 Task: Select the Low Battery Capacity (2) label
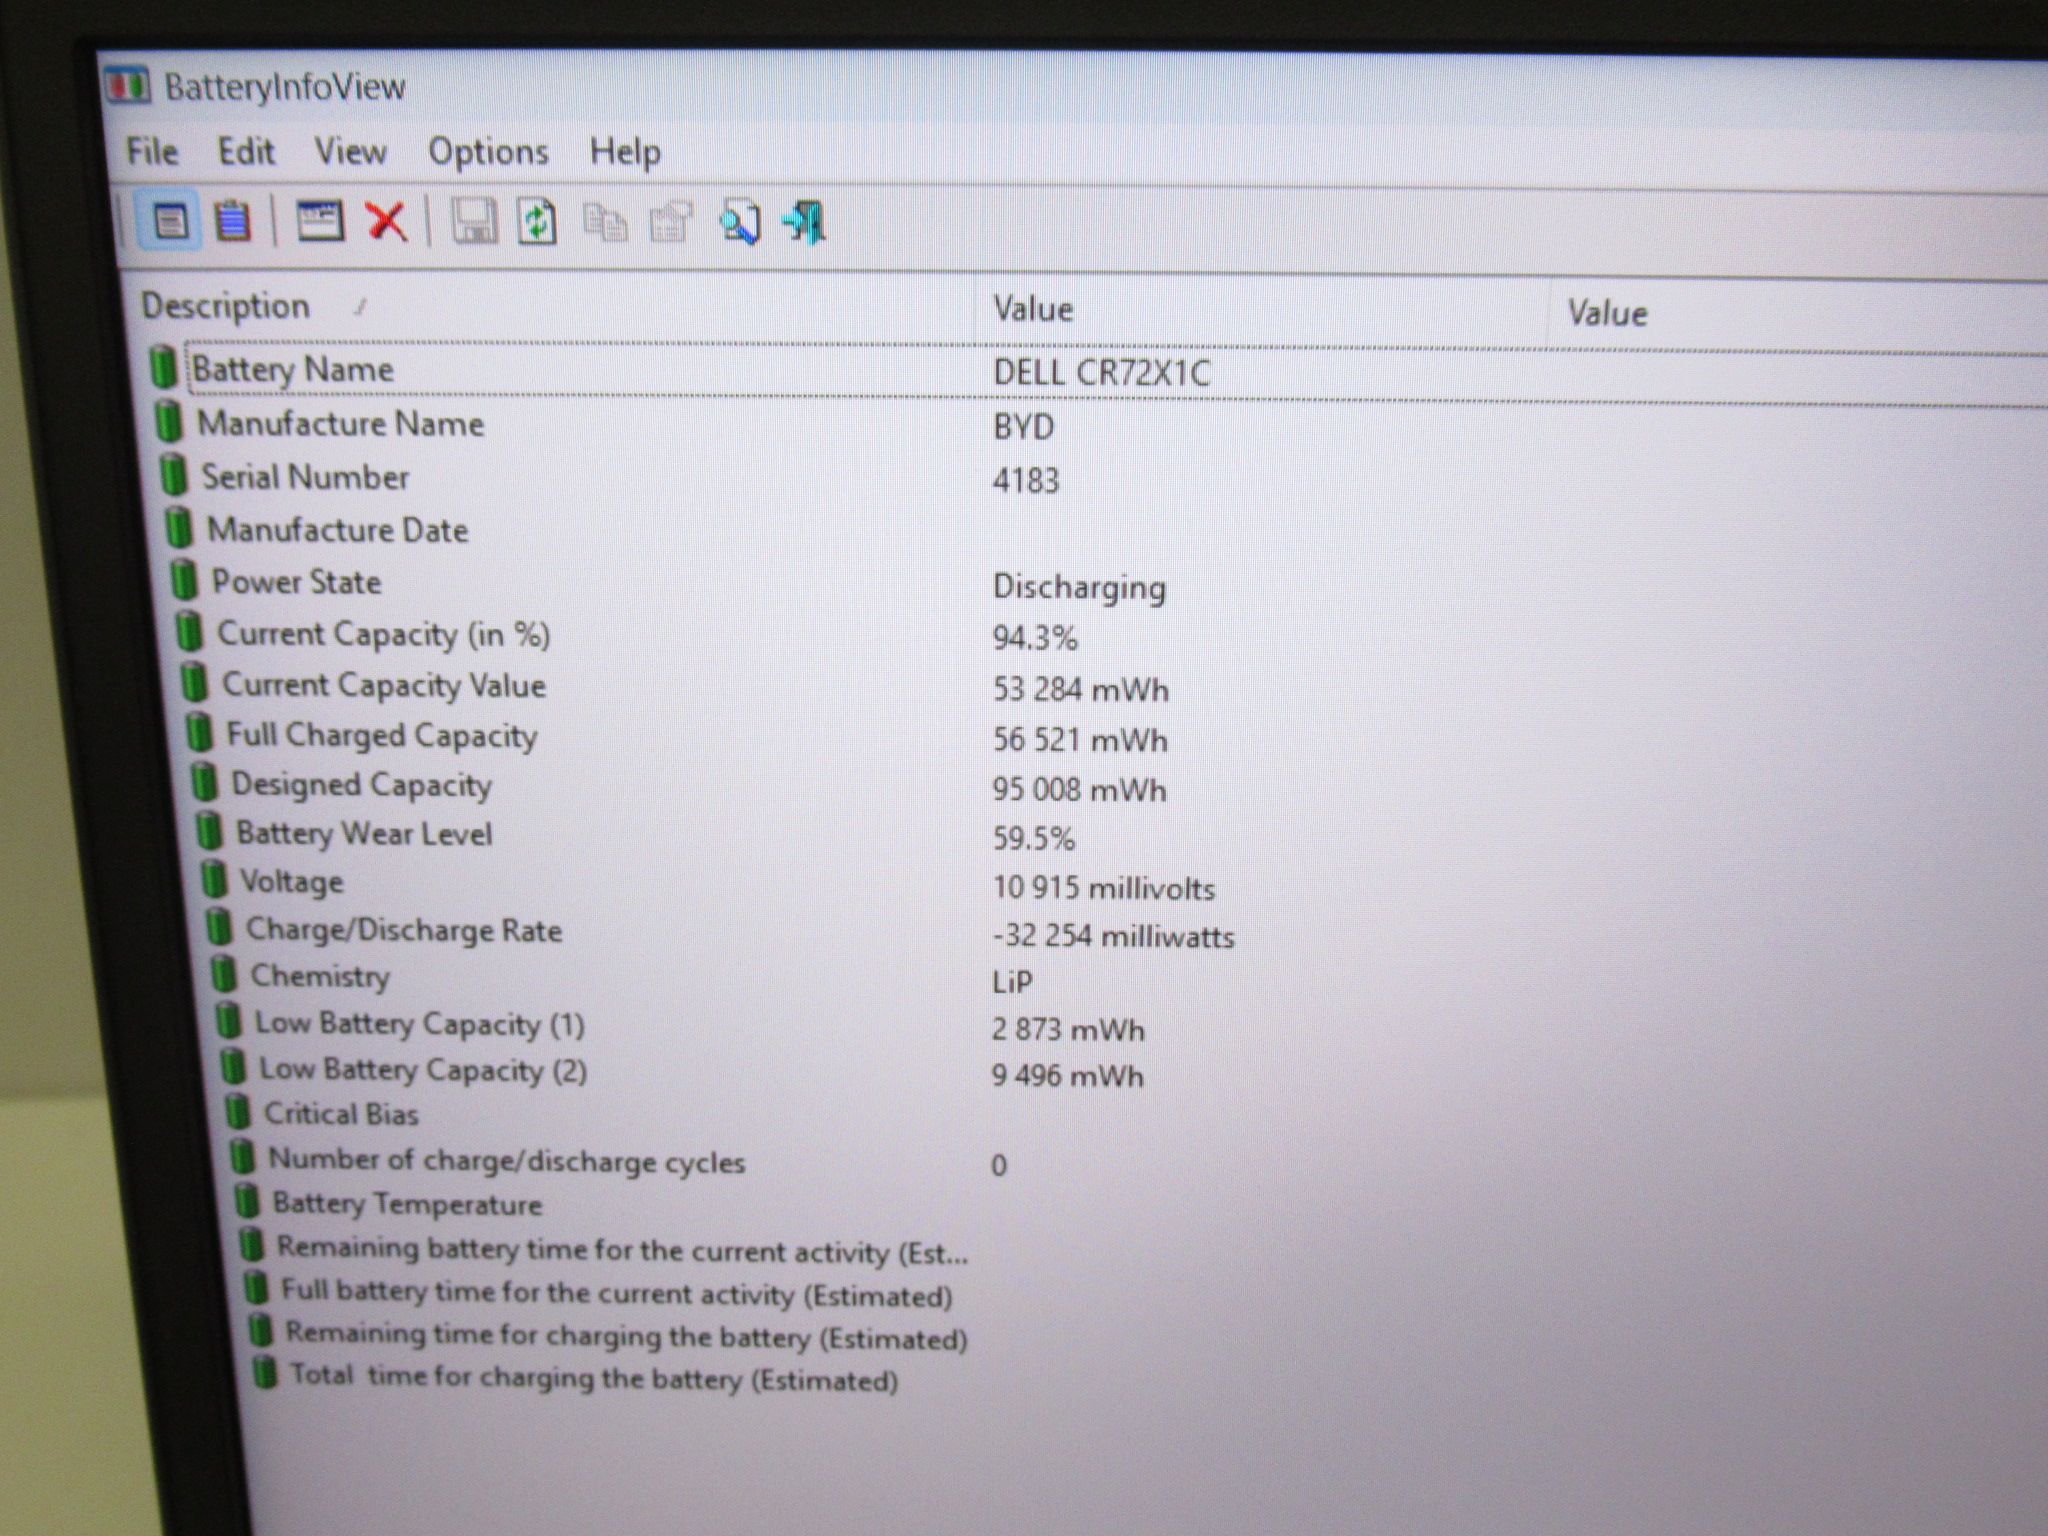pos(424,1069)
